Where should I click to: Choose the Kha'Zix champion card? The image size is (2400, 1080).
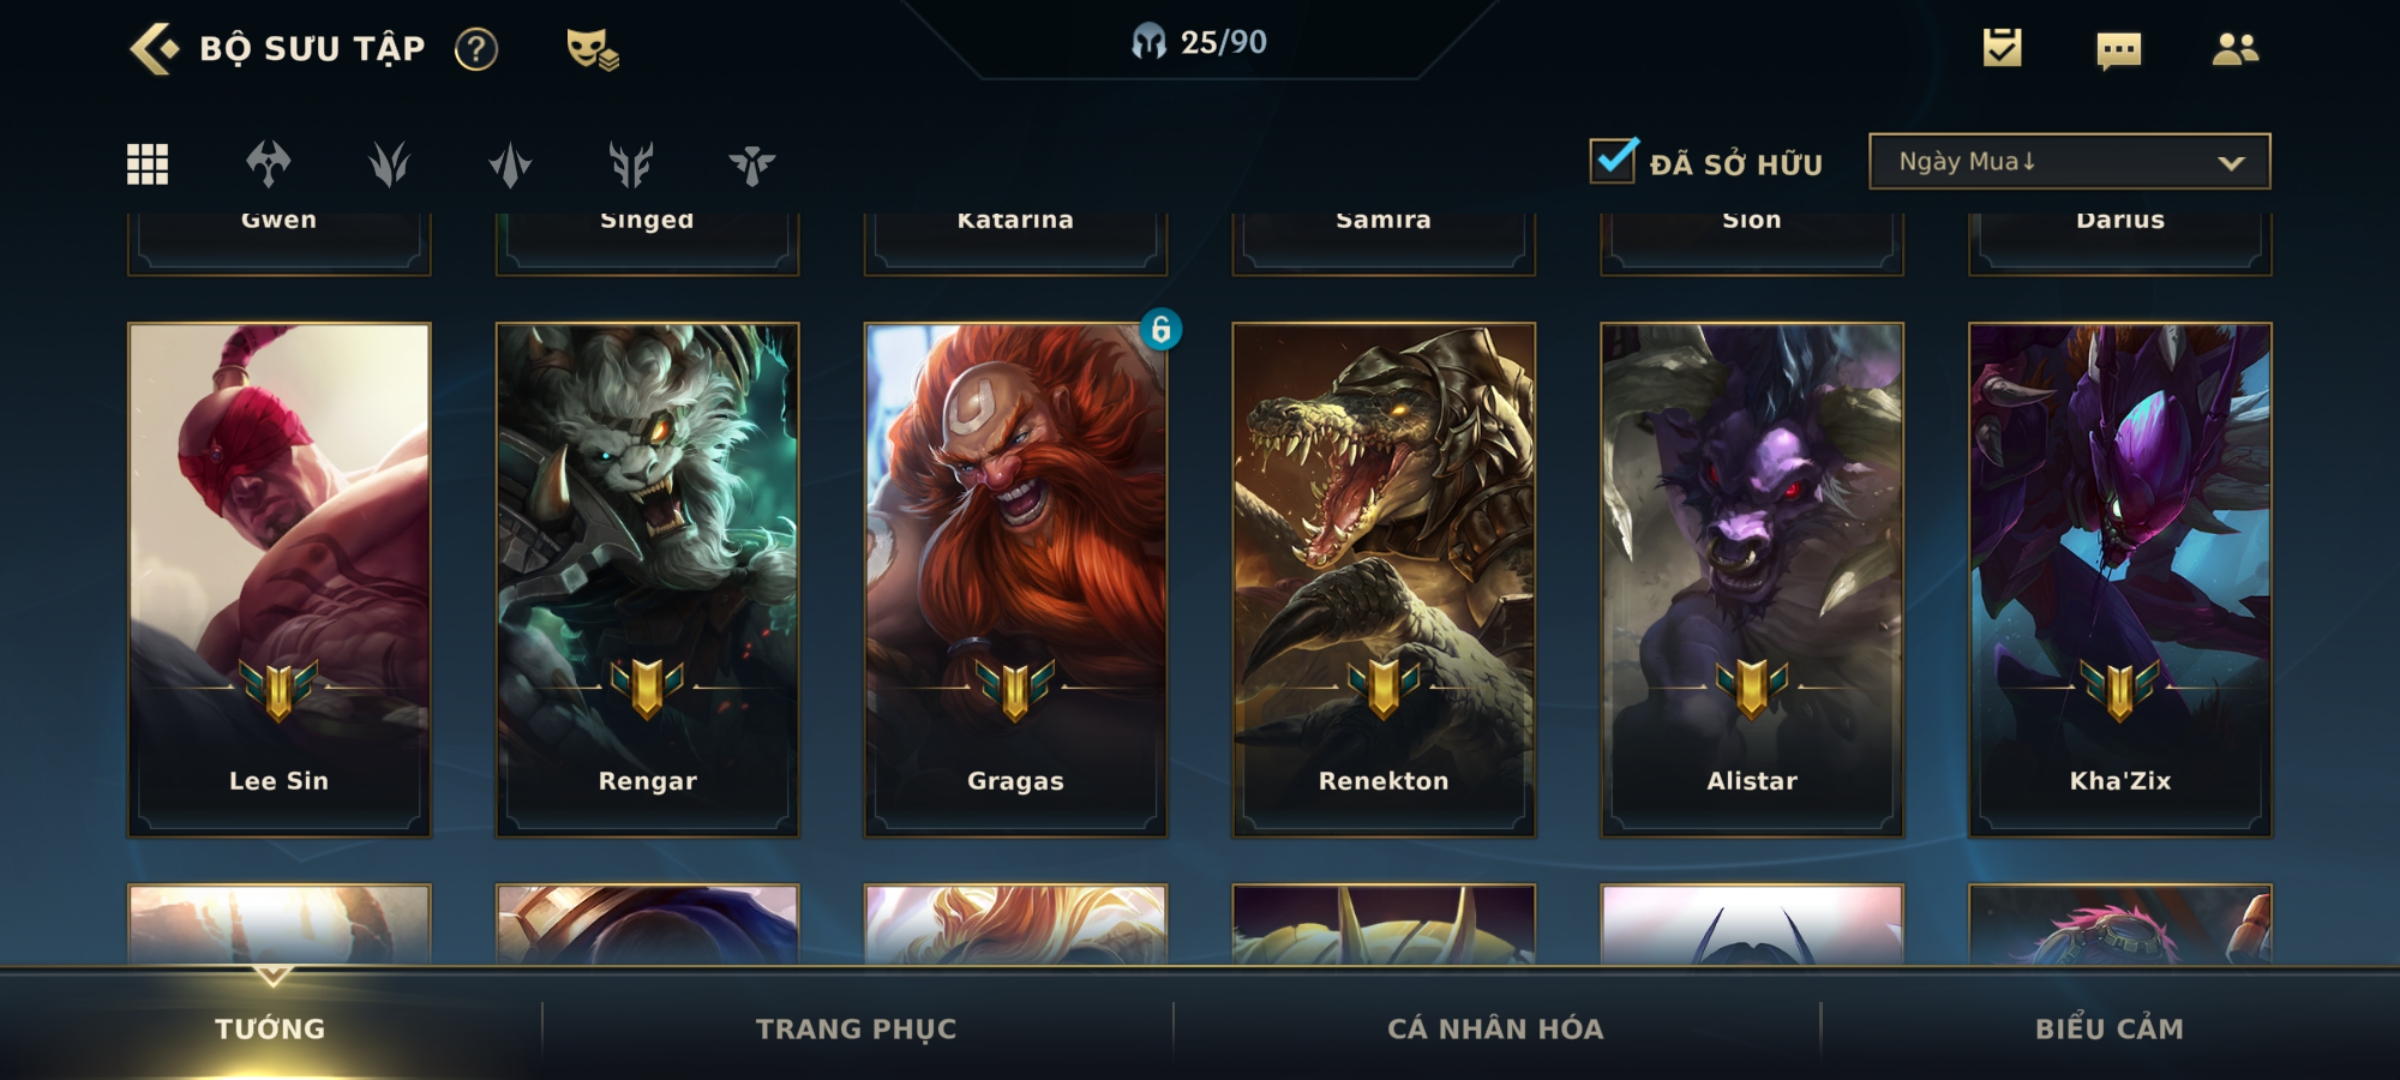click(2120, 579)
